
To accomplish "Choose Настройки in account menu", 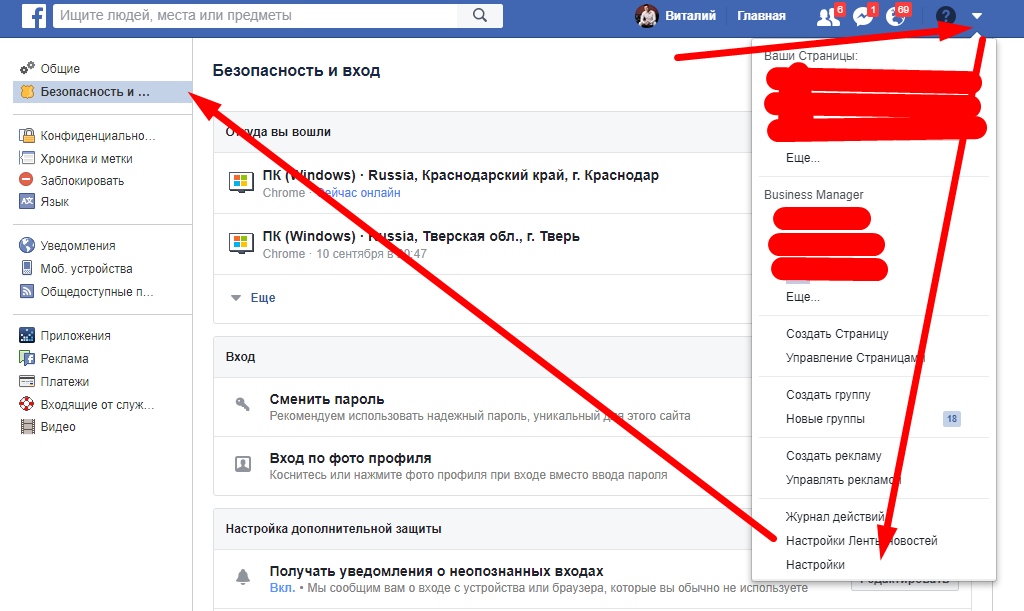I will tap(815, 565).
